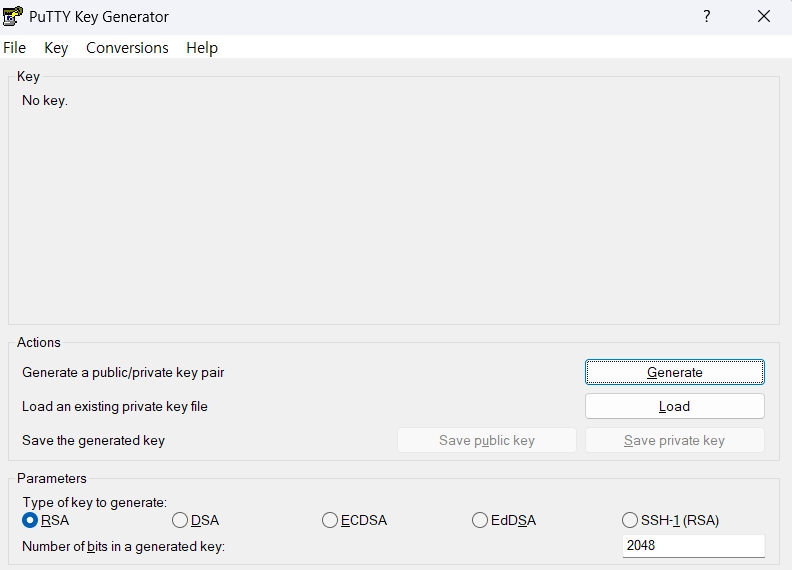Select the SSH-1 (RSA) key type
This screenshot has width=792, height=570.
[671, 520]
